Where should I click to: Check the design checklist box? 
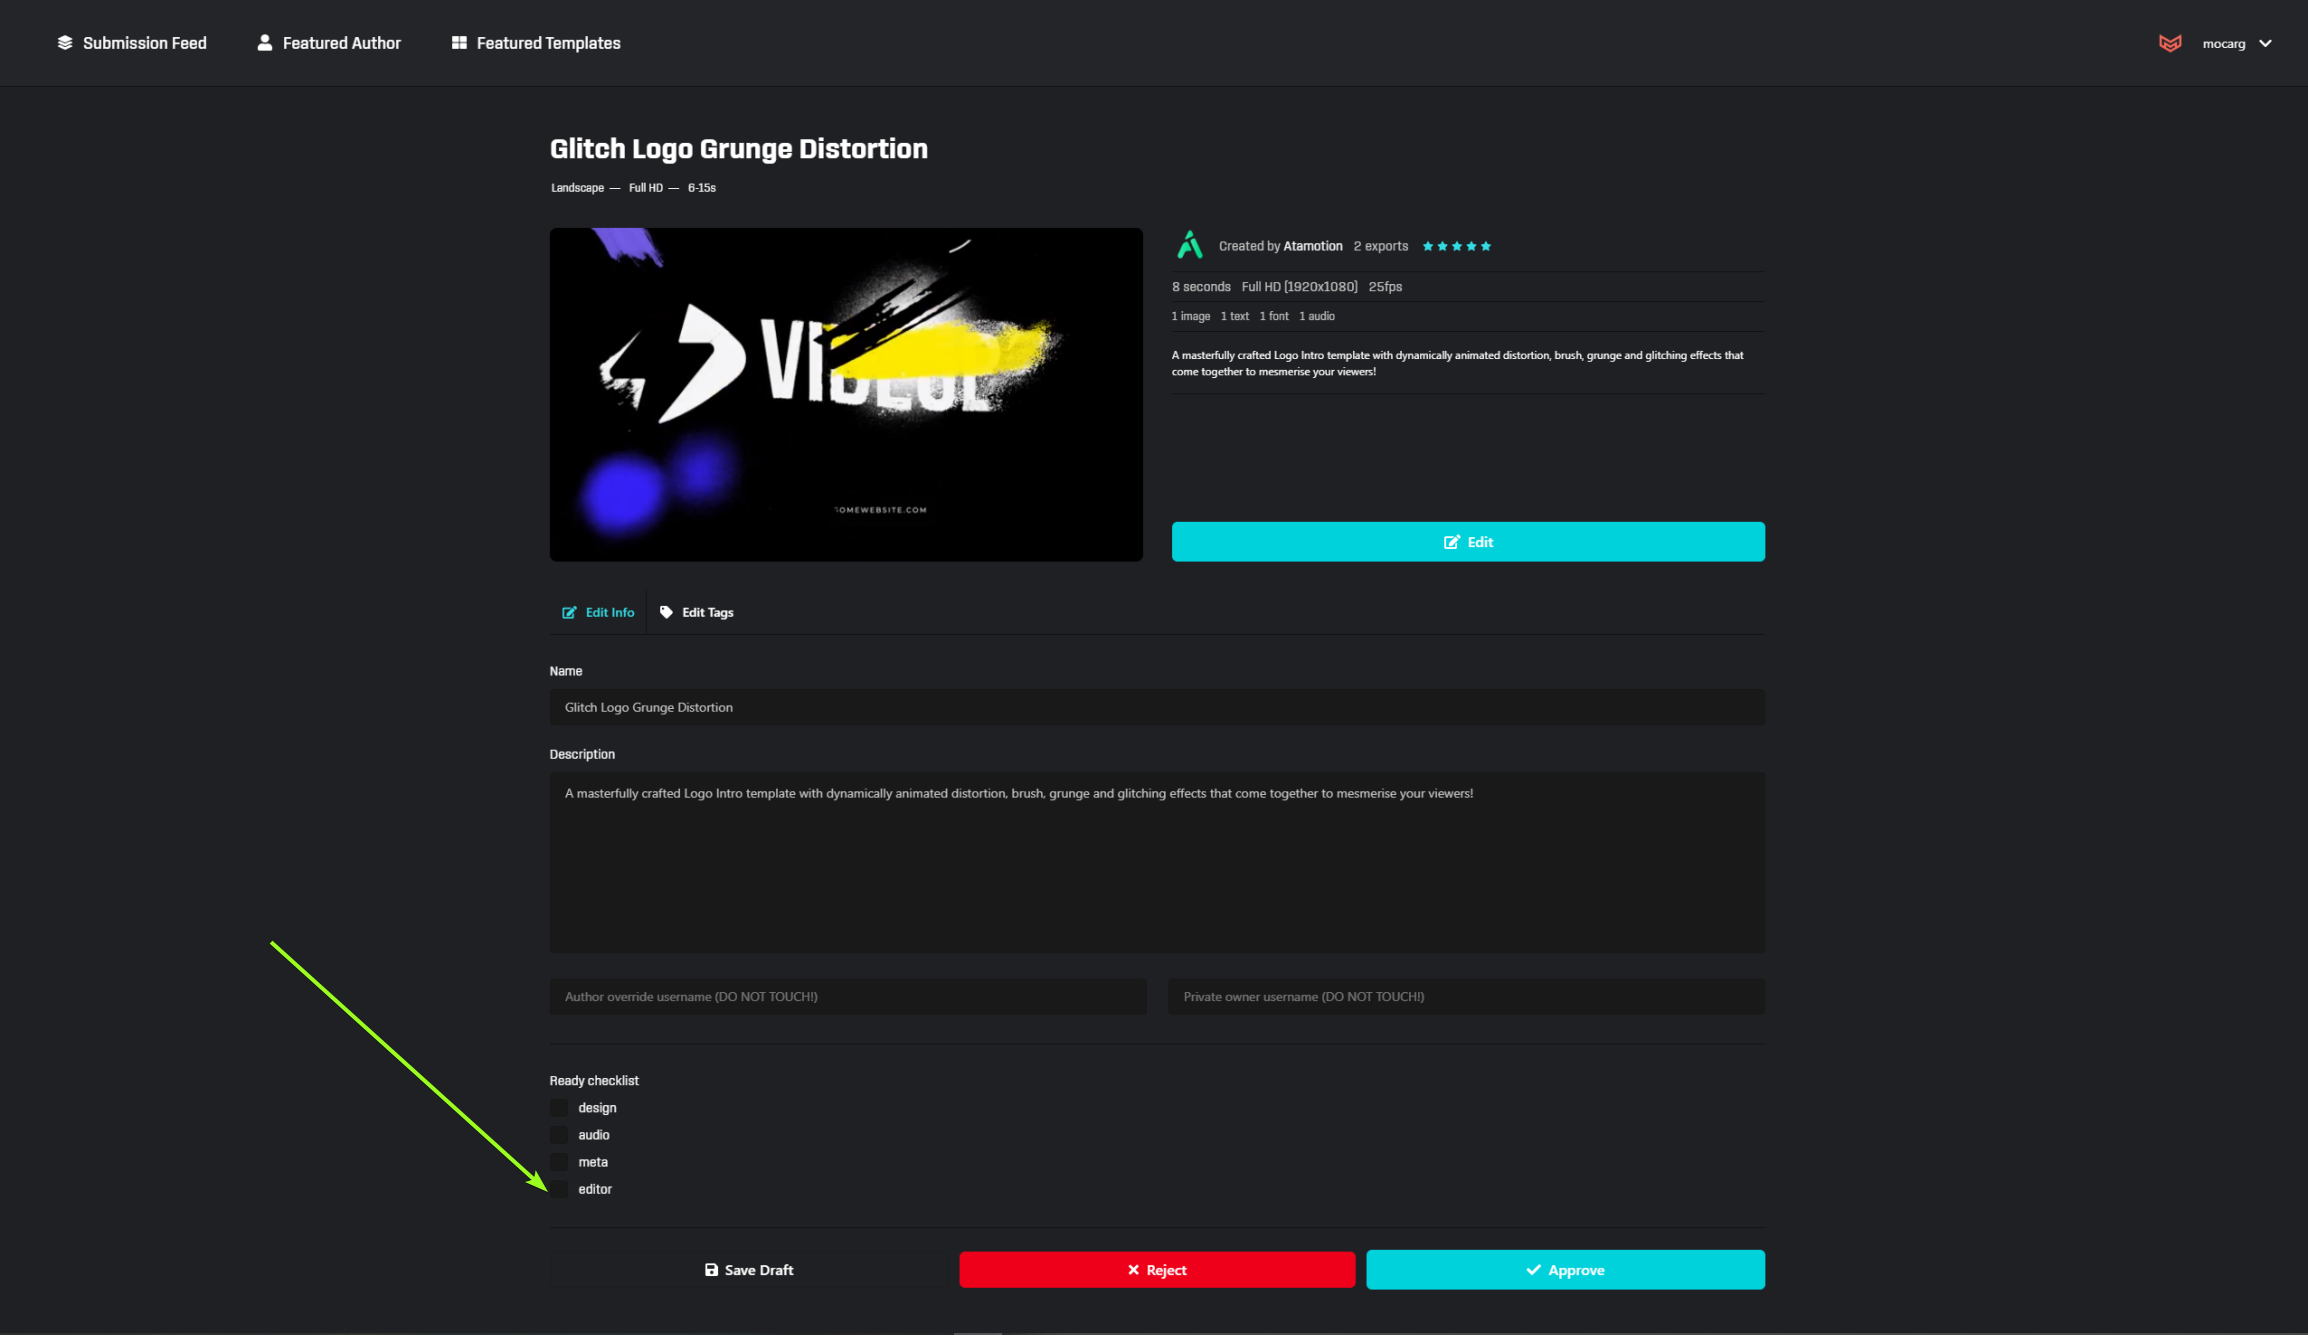coord(559,1108)
